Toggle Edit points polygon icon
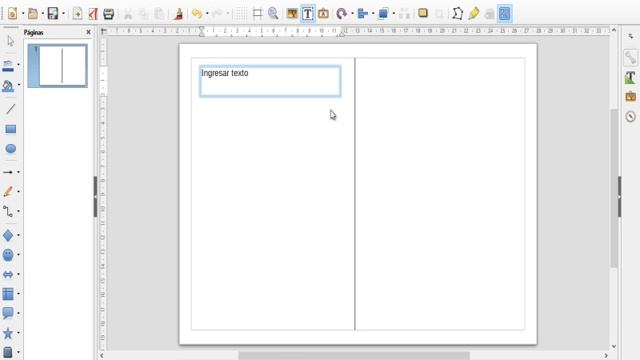This screenshot has height=360, width=640. click(458, 13)
